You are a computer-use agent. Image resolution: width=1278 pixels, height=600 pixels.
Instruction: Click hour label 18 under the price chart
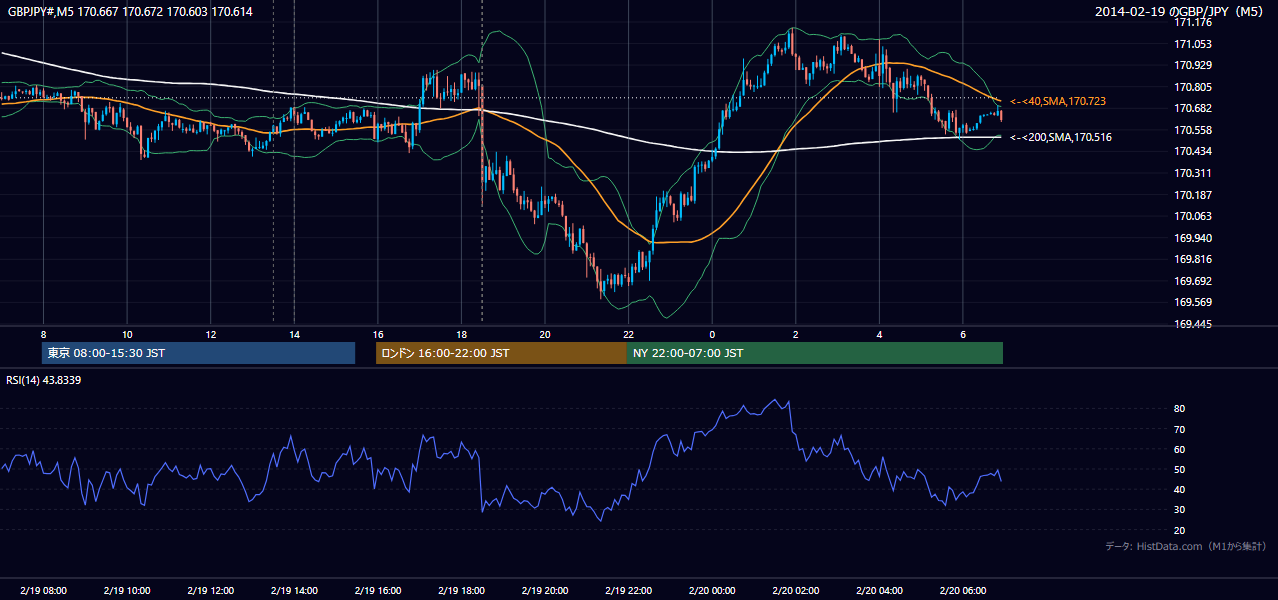point(461,334)
